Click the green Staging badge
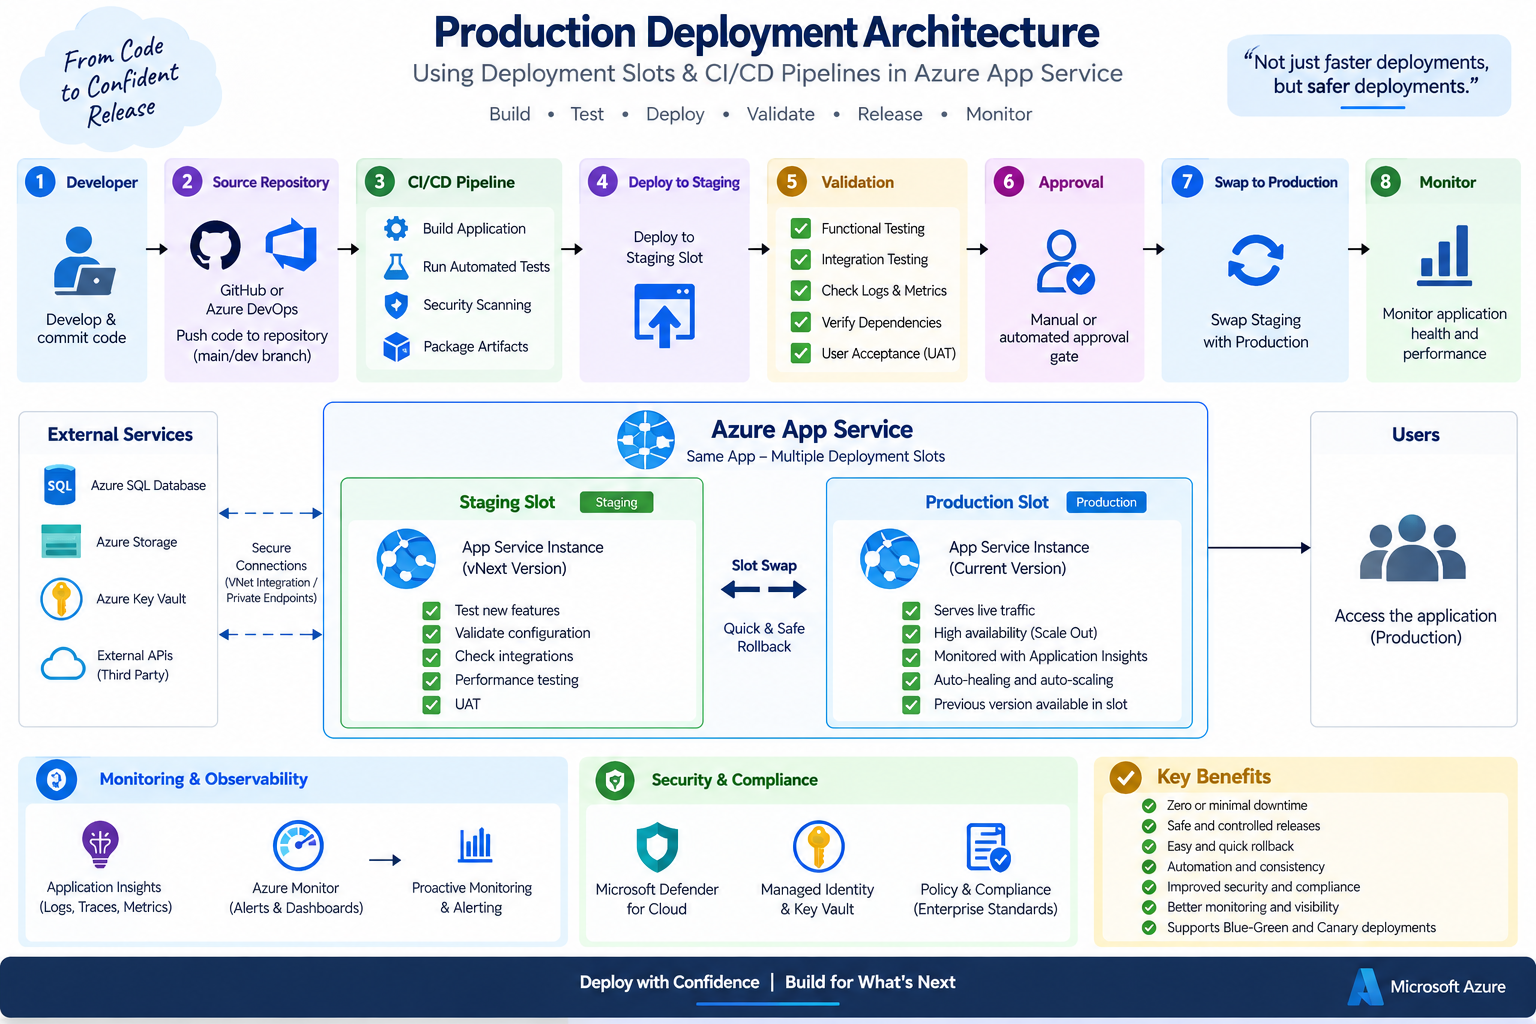The width and height of the screenshot is (1536, 1024). (x=616, y=502)
